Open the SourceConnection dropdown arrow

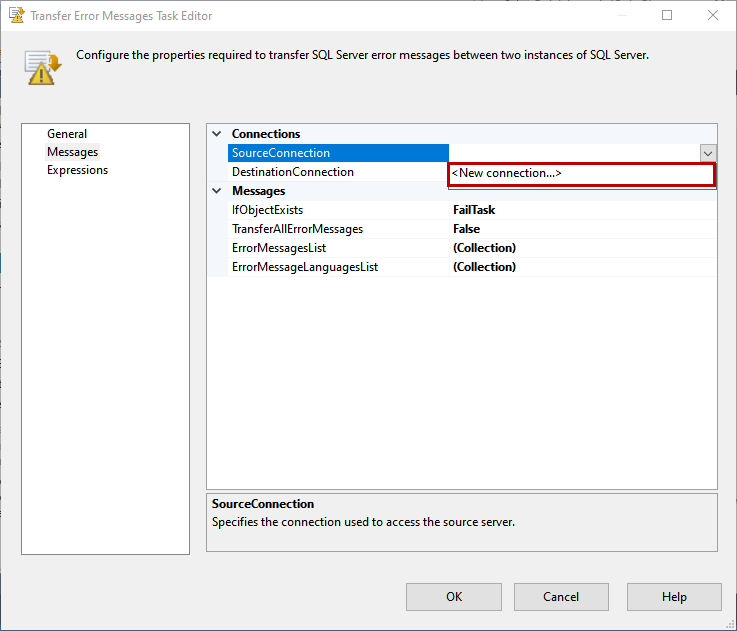(708, 153)
